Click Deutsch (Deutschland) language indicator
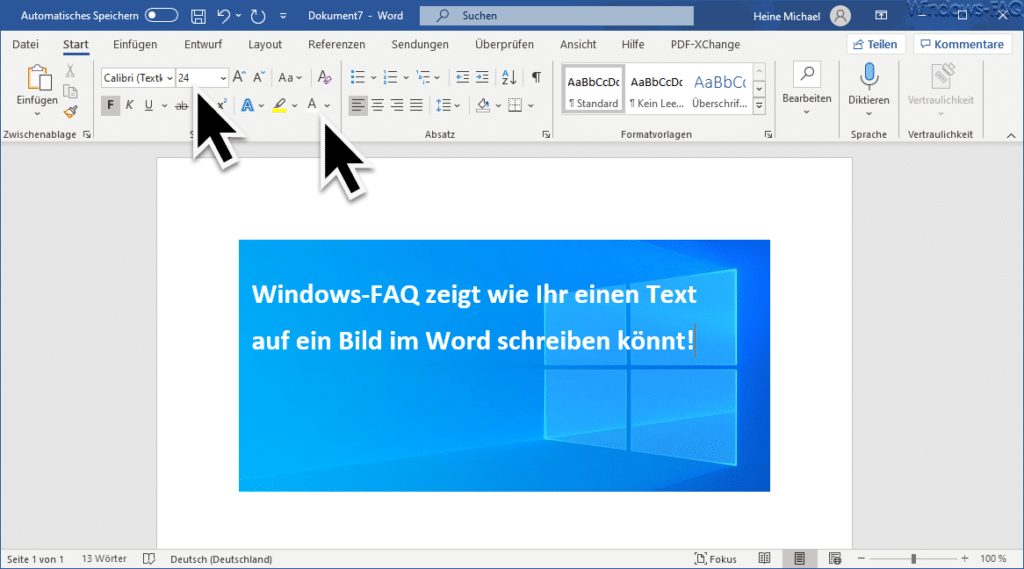This screenshot has width=1024, height=569. pos(221,559)
